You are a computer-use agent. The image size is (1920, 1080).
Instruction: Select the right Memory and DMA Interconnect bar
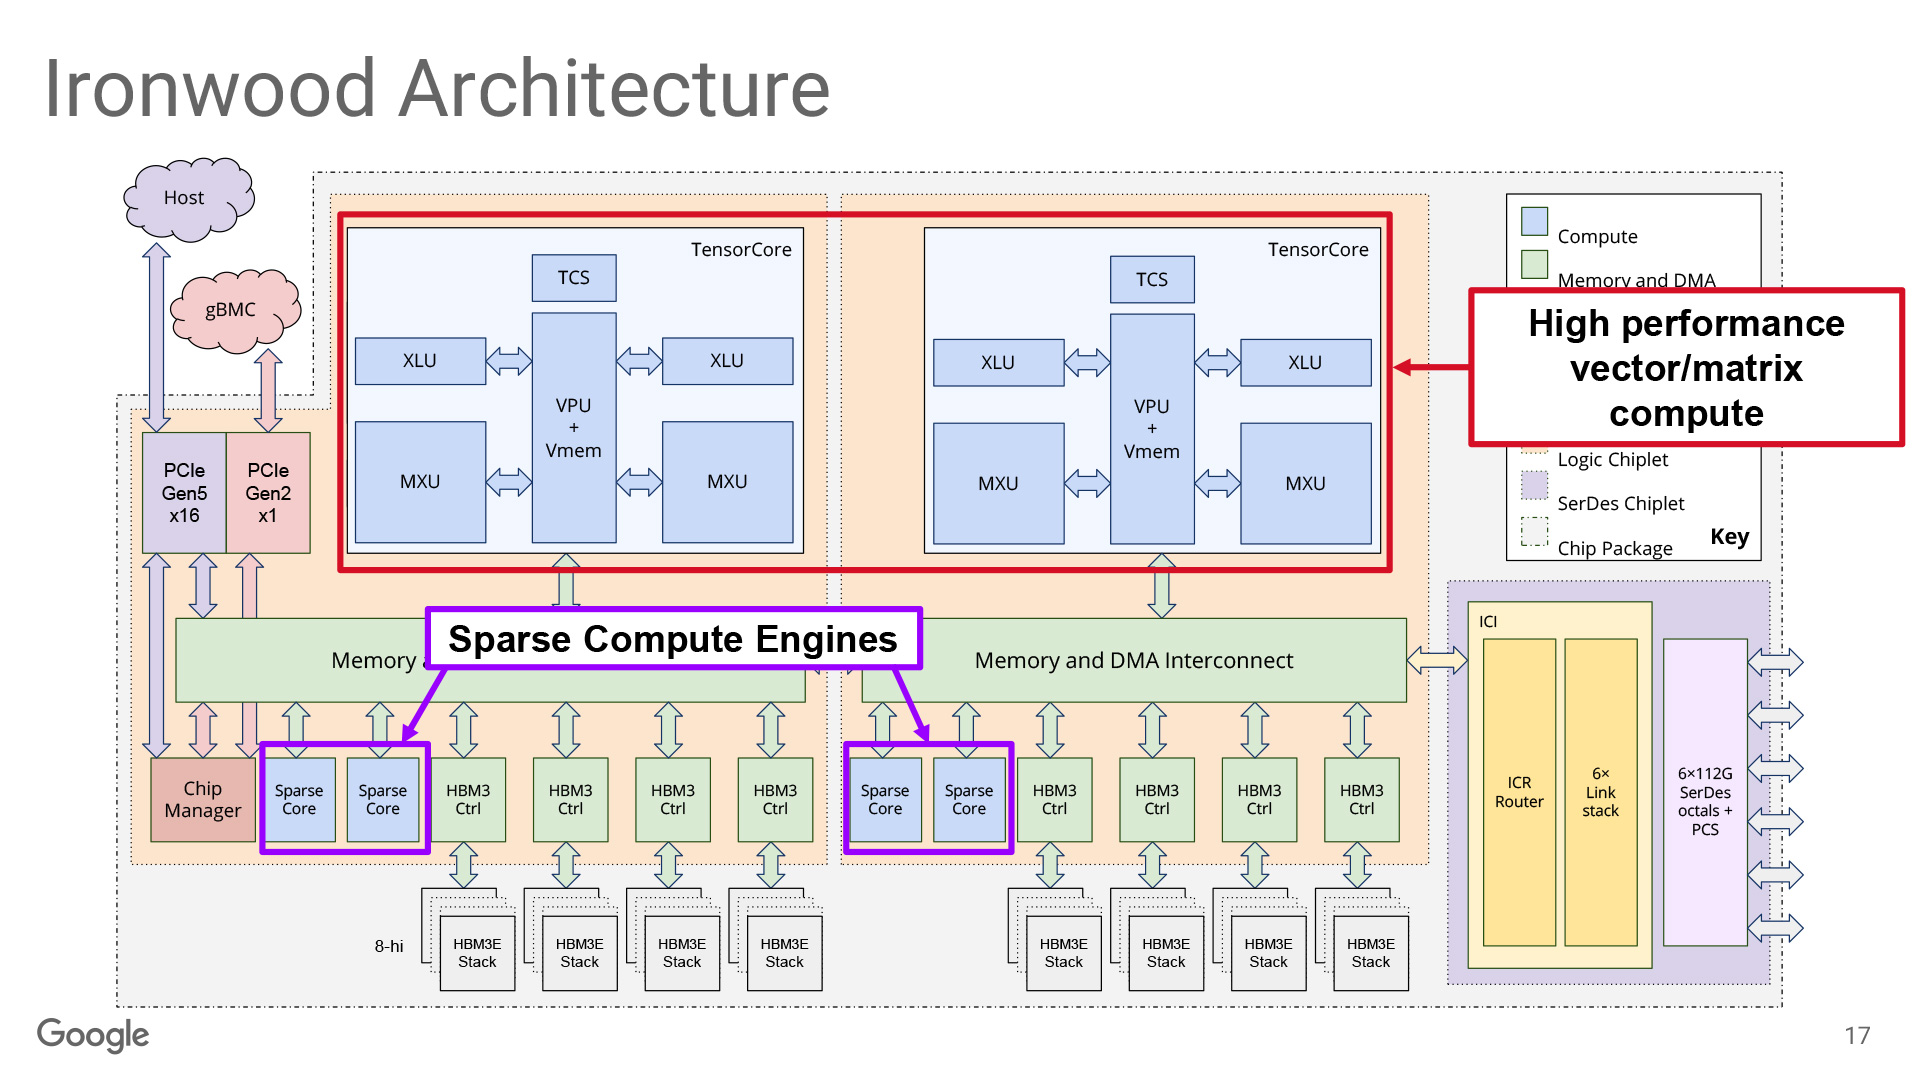1133,660
